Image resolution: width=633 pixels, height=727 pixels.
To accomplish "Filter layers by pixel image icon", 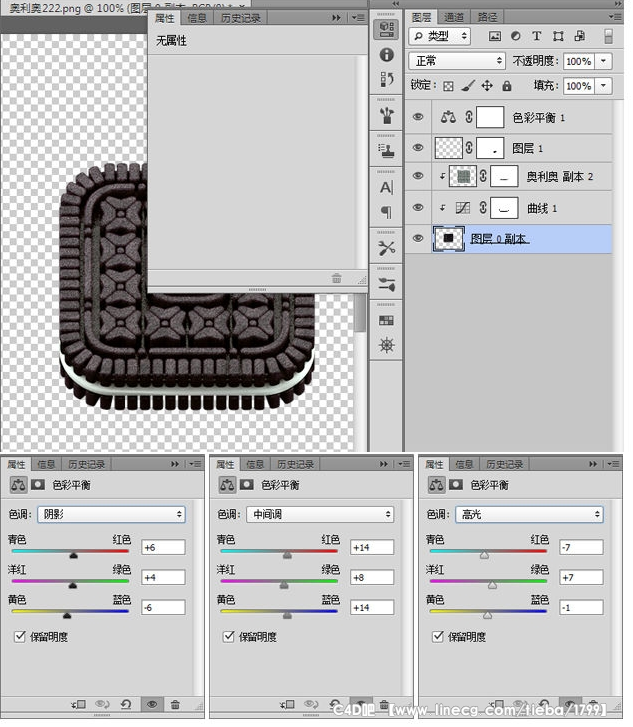I will coord(495,36).
